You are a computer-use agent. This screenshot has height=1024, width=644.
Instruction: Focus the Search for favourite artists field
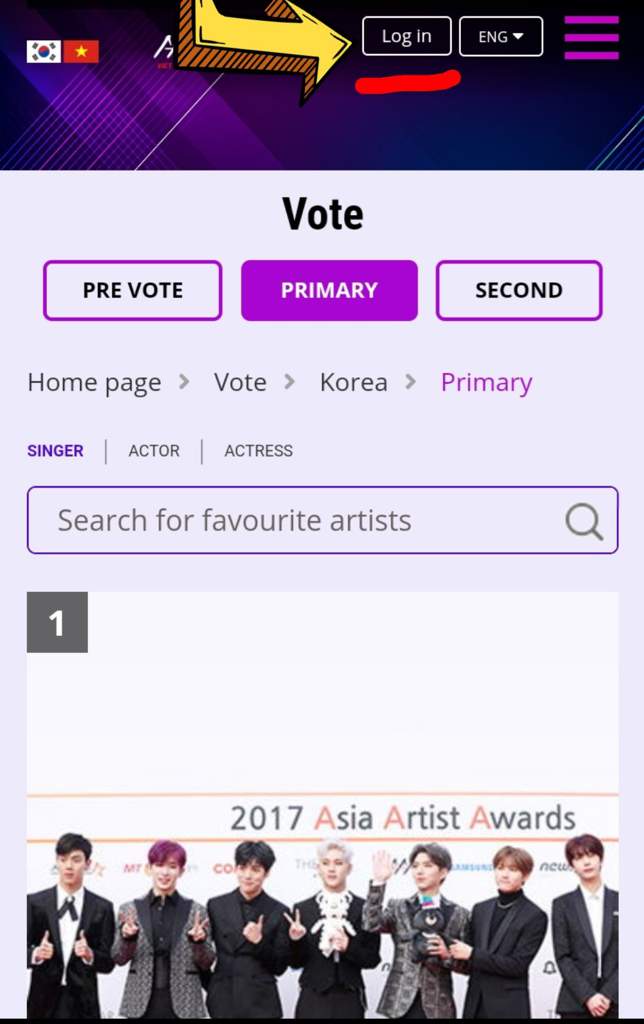coord(323,520)
